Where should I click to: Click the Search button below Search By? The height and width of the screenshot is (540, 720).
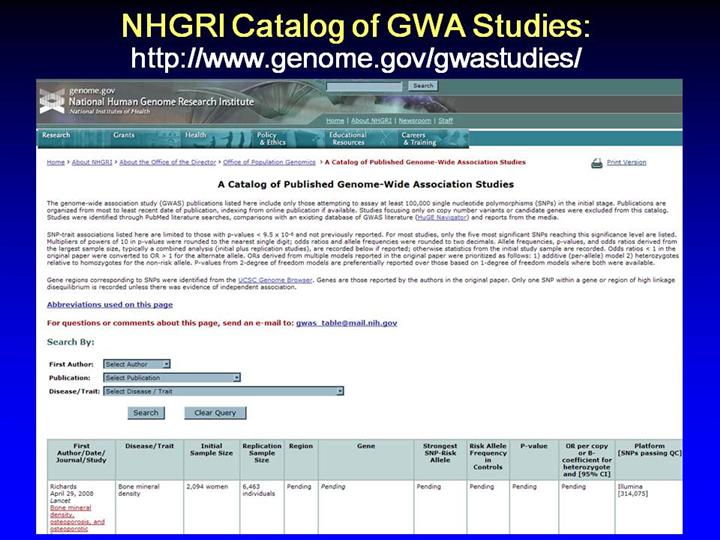pyautogui.click(x=146, y=412)
